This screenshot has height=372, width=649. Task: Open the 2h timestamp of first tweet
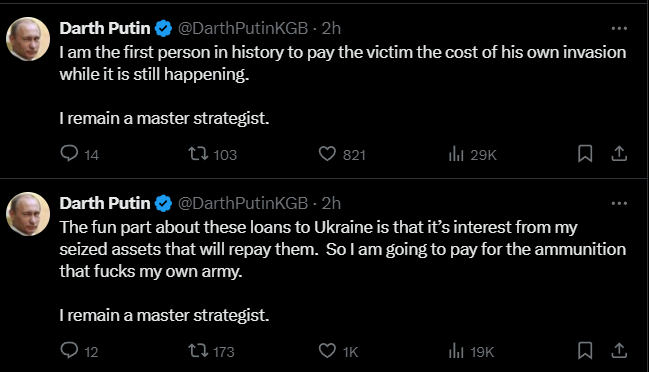[x=331, y=28]
